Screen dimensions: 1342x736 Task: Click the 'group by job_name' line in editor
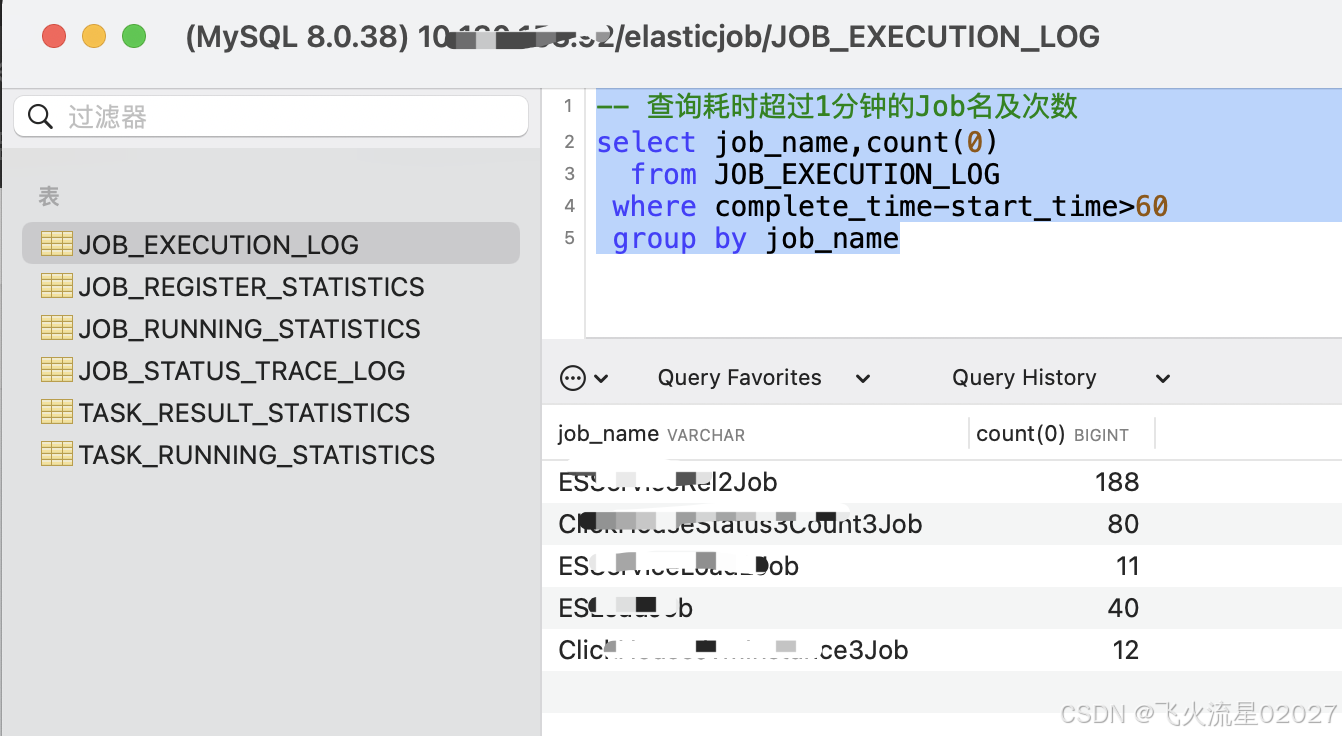tap(755, 238)
